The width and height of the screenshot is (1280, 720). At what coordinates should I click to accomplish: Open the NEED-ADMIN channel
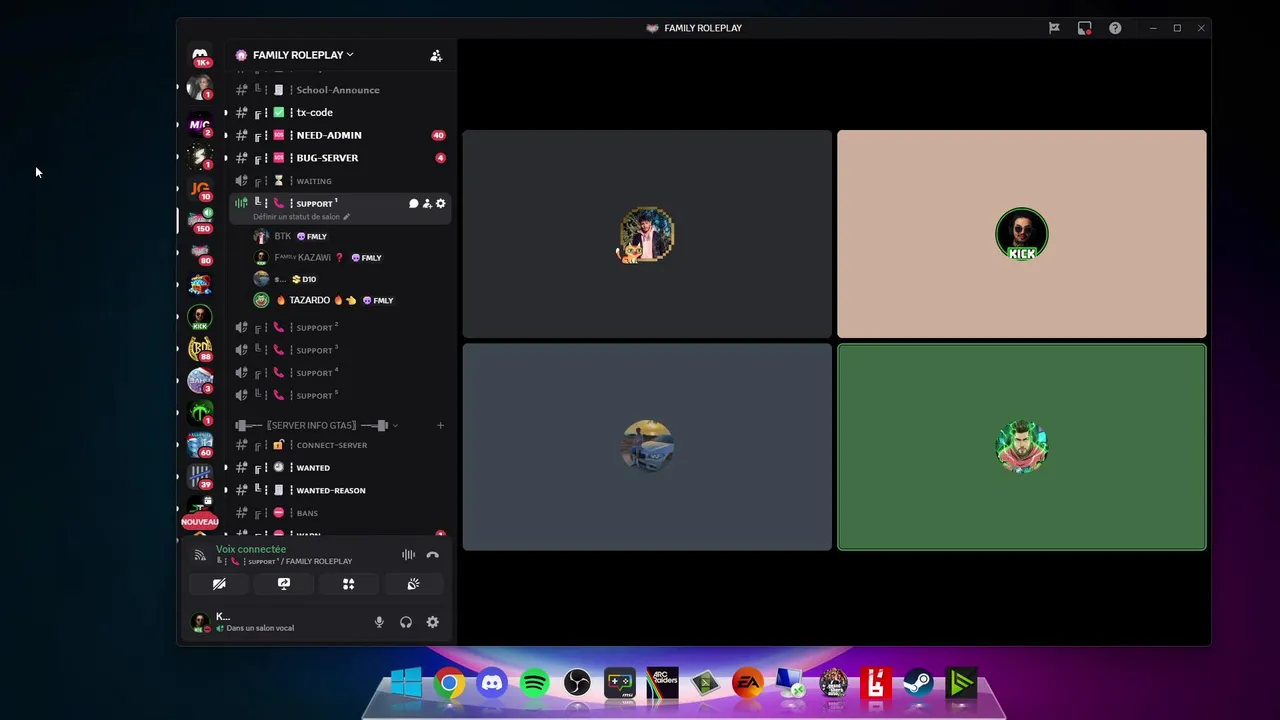click(340, 135)
